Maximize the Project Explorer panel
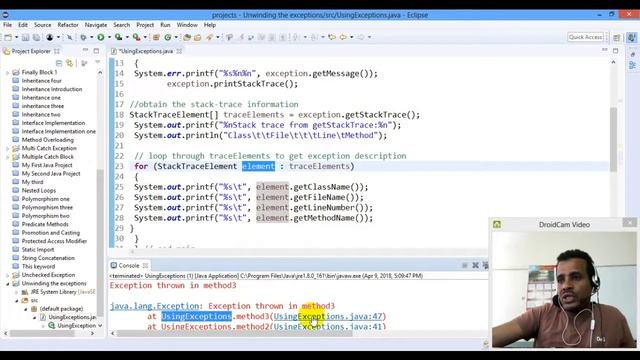The image size is (640, 360). click(96, 51)
